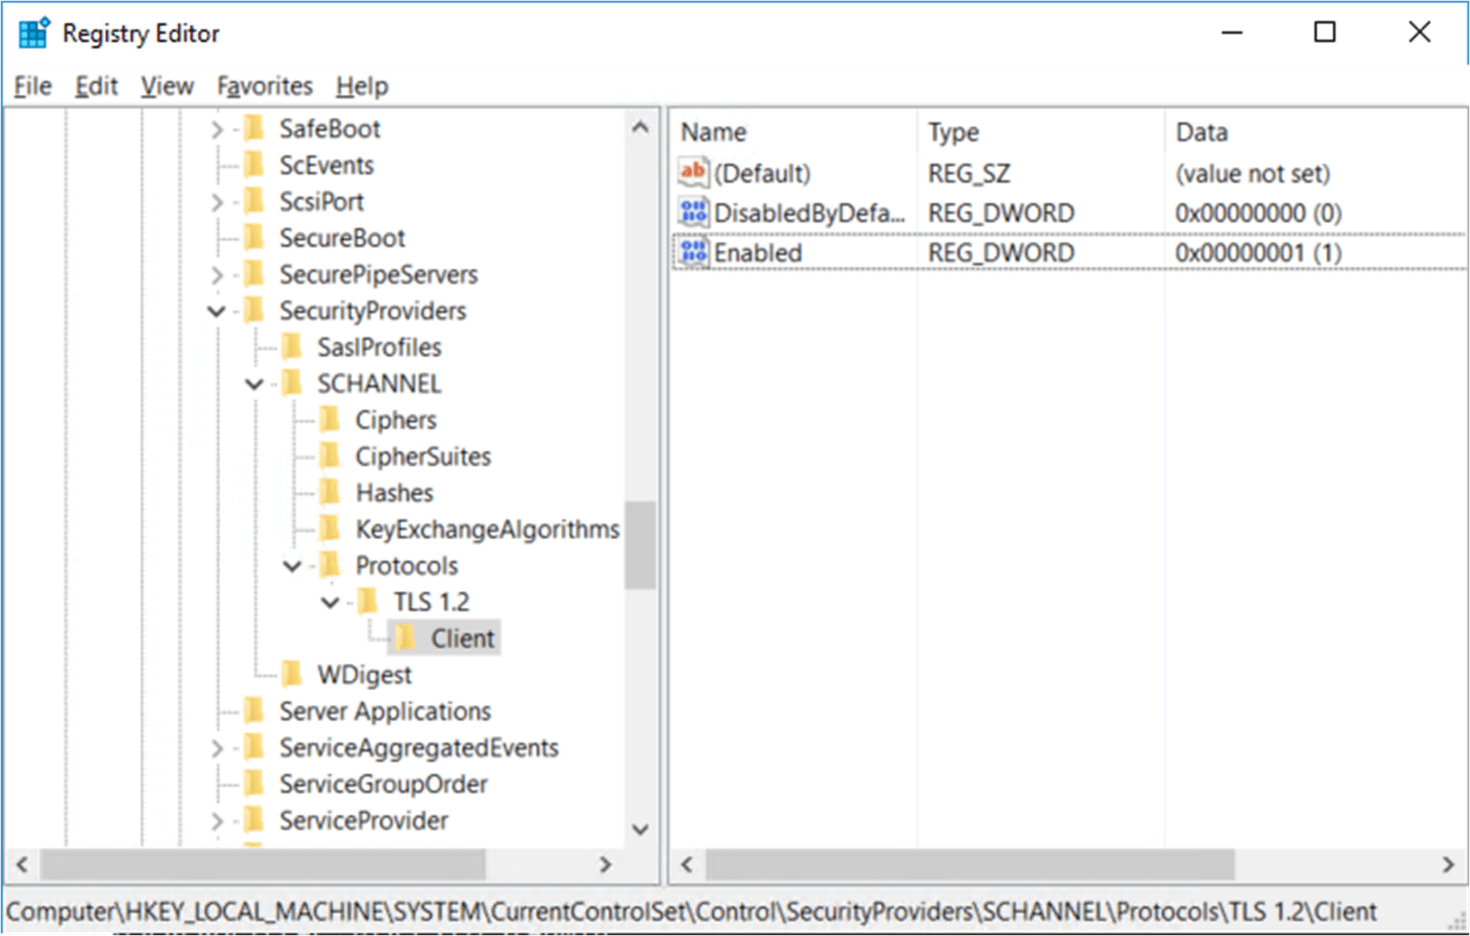Select the CipherSuites folder icon
1470x936 pixels.
coord(332,456)
